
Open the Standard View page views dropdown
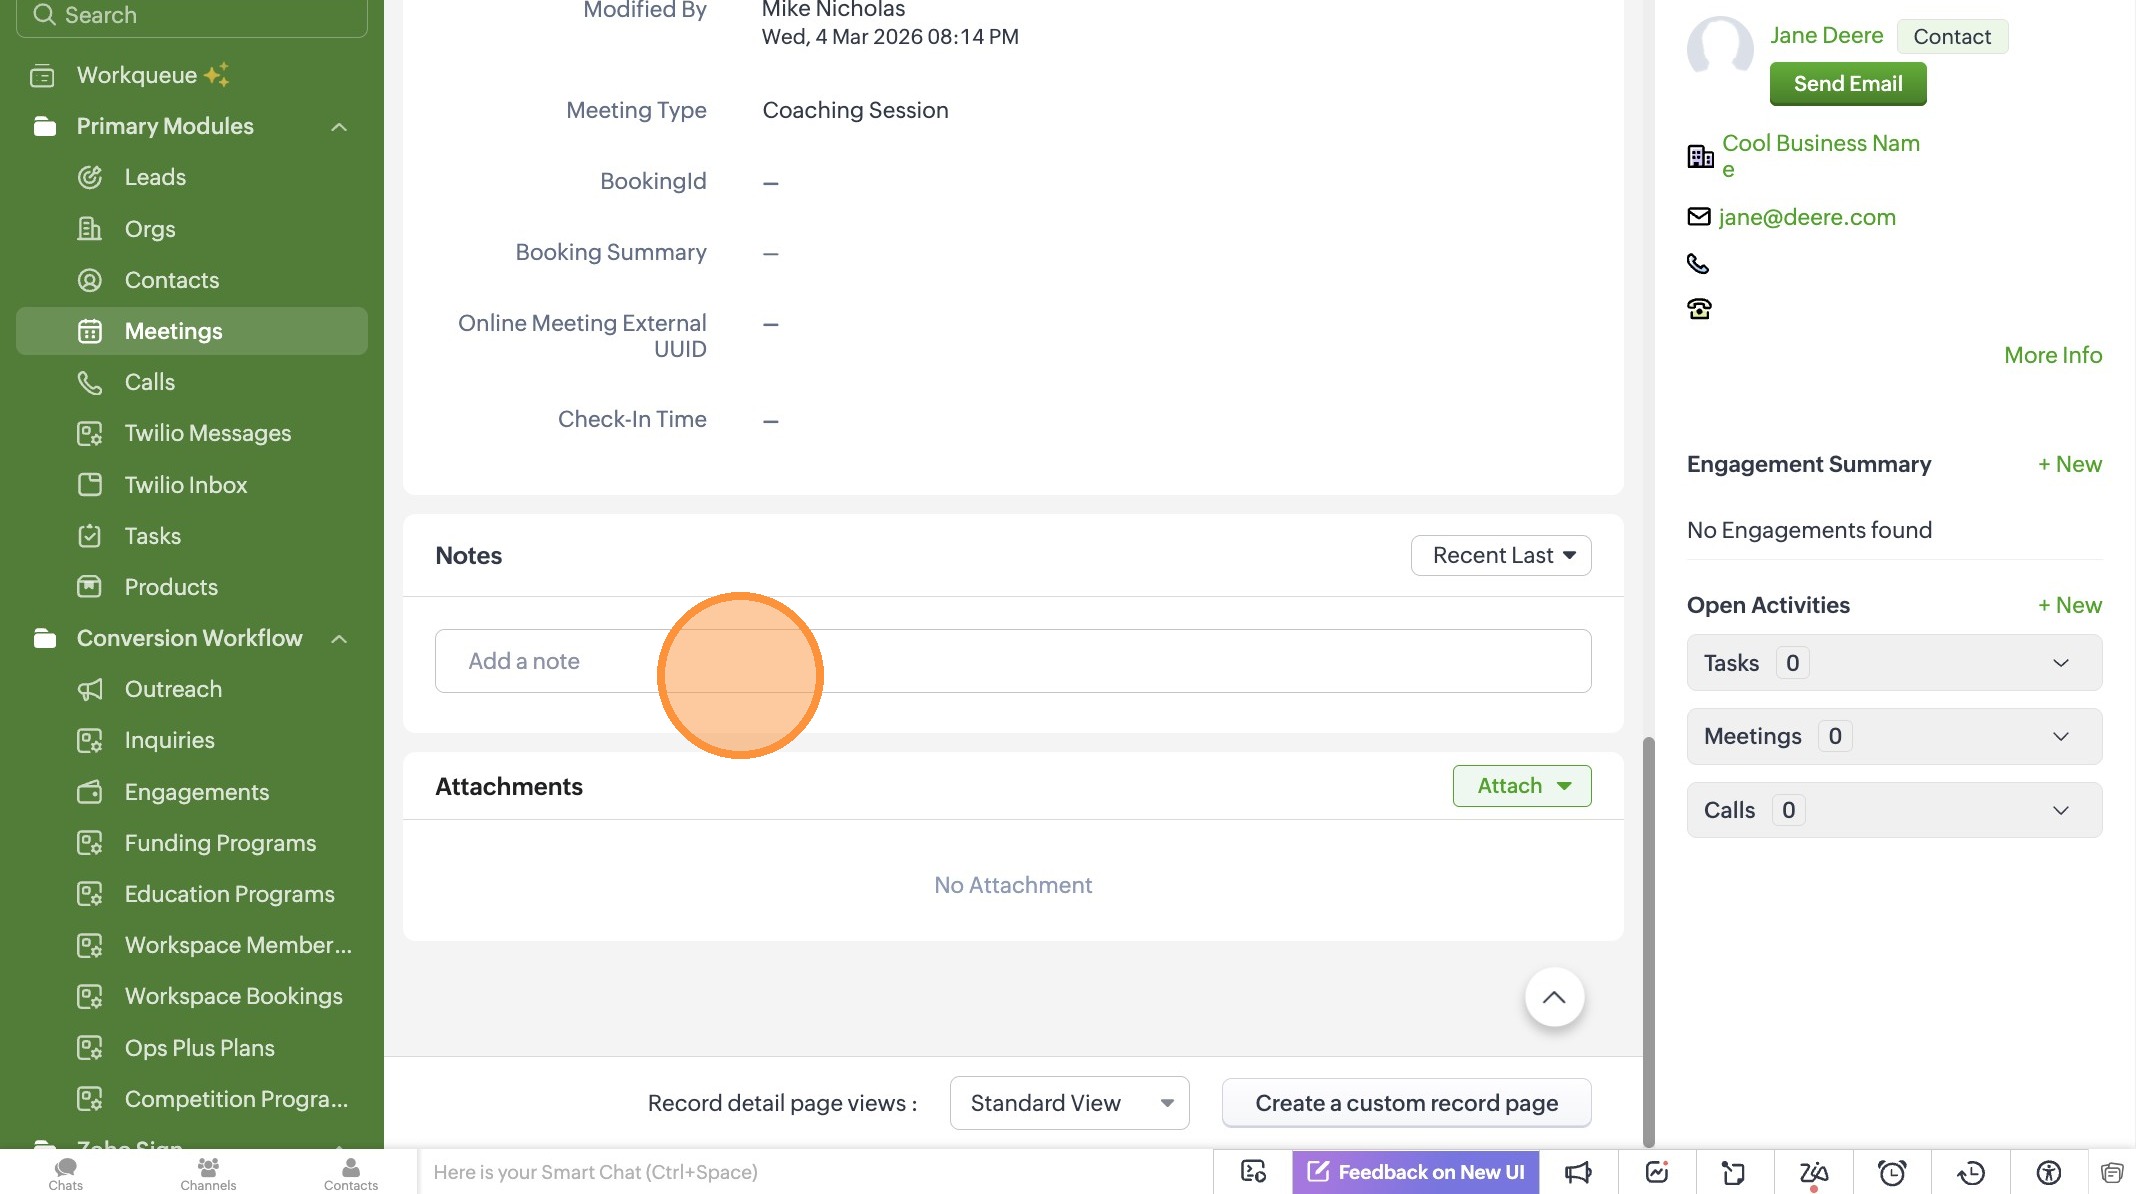pyautogui.click(x=1069, y=1103)
